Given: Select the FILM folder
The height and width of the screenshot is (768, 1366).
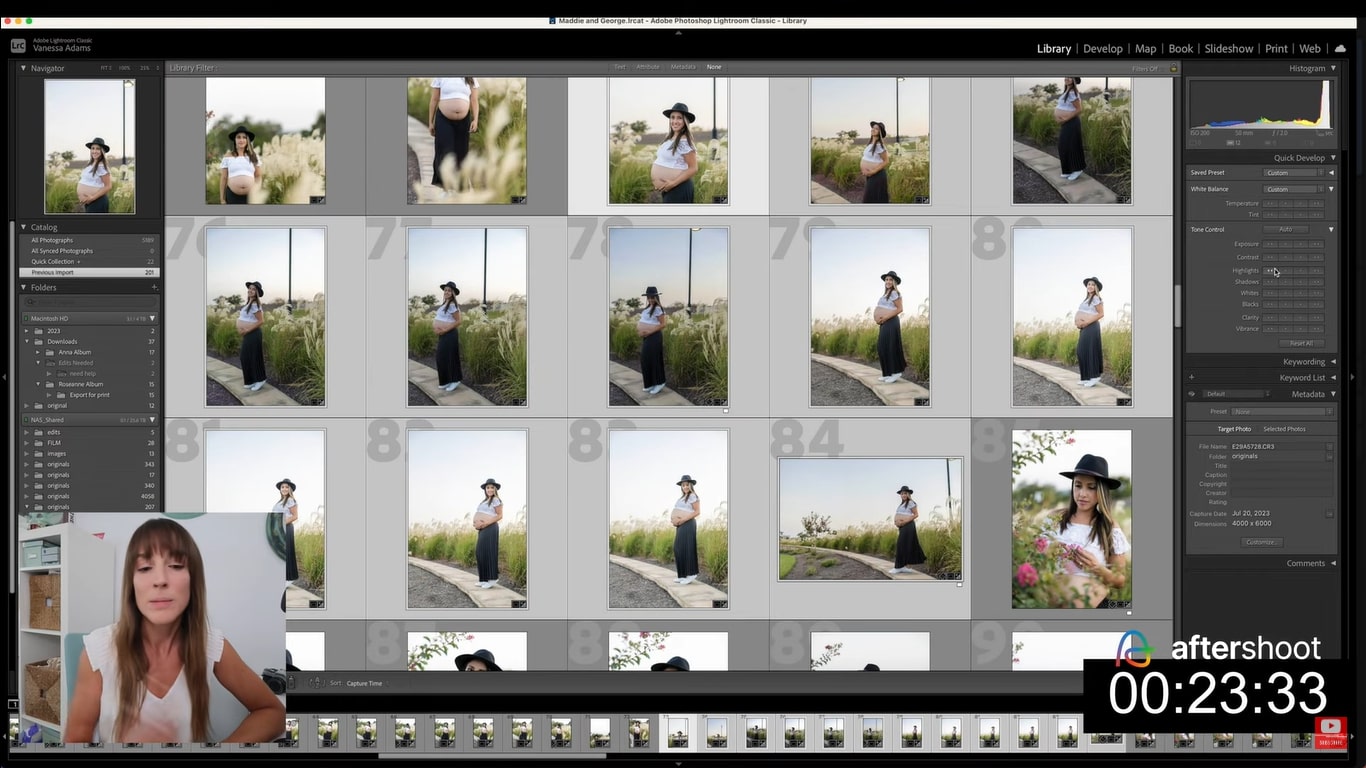Looking at the screenshot, I should click(x=90, y=442).
